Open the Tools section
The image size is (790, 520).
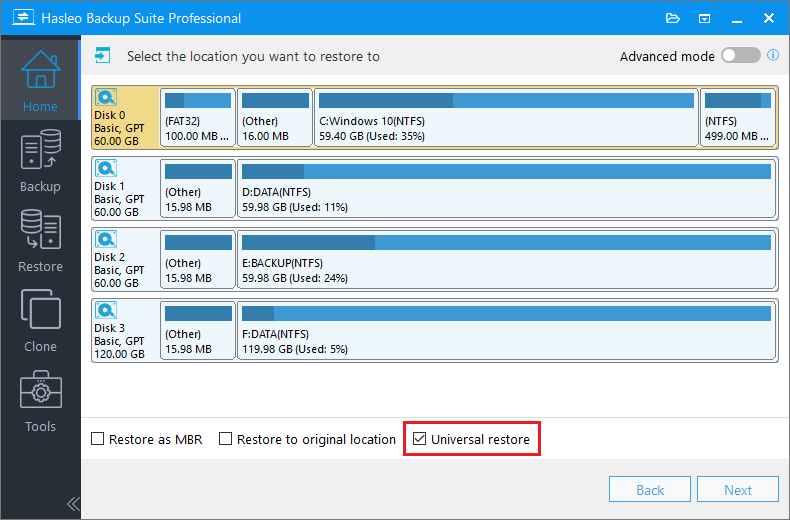tap(40, 401)
